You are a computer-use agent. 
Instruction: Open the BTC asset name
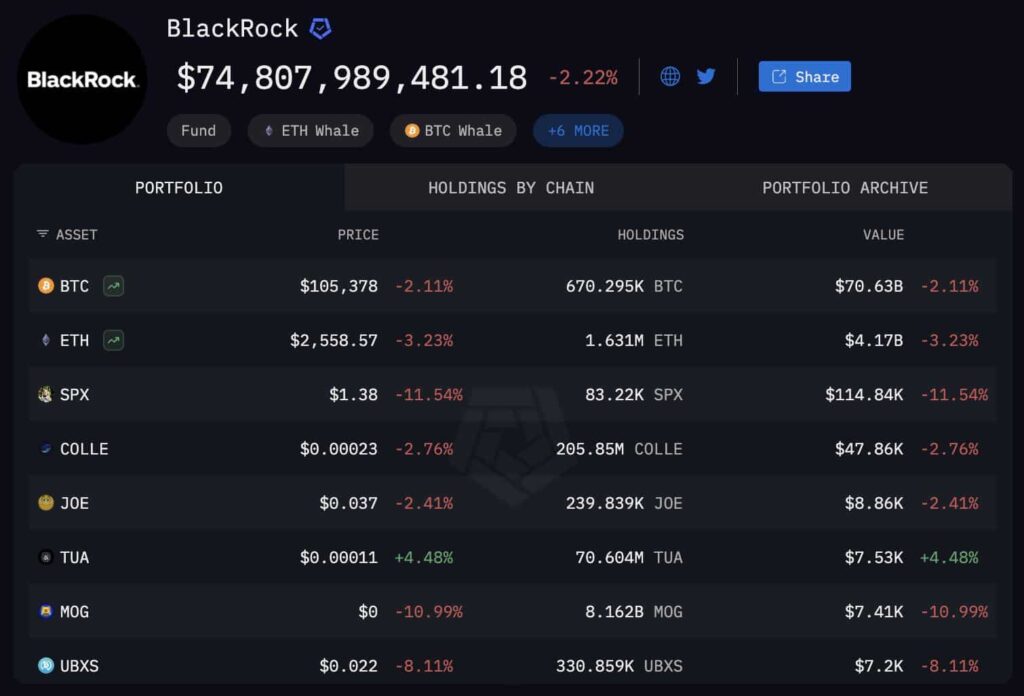[74, 286]
